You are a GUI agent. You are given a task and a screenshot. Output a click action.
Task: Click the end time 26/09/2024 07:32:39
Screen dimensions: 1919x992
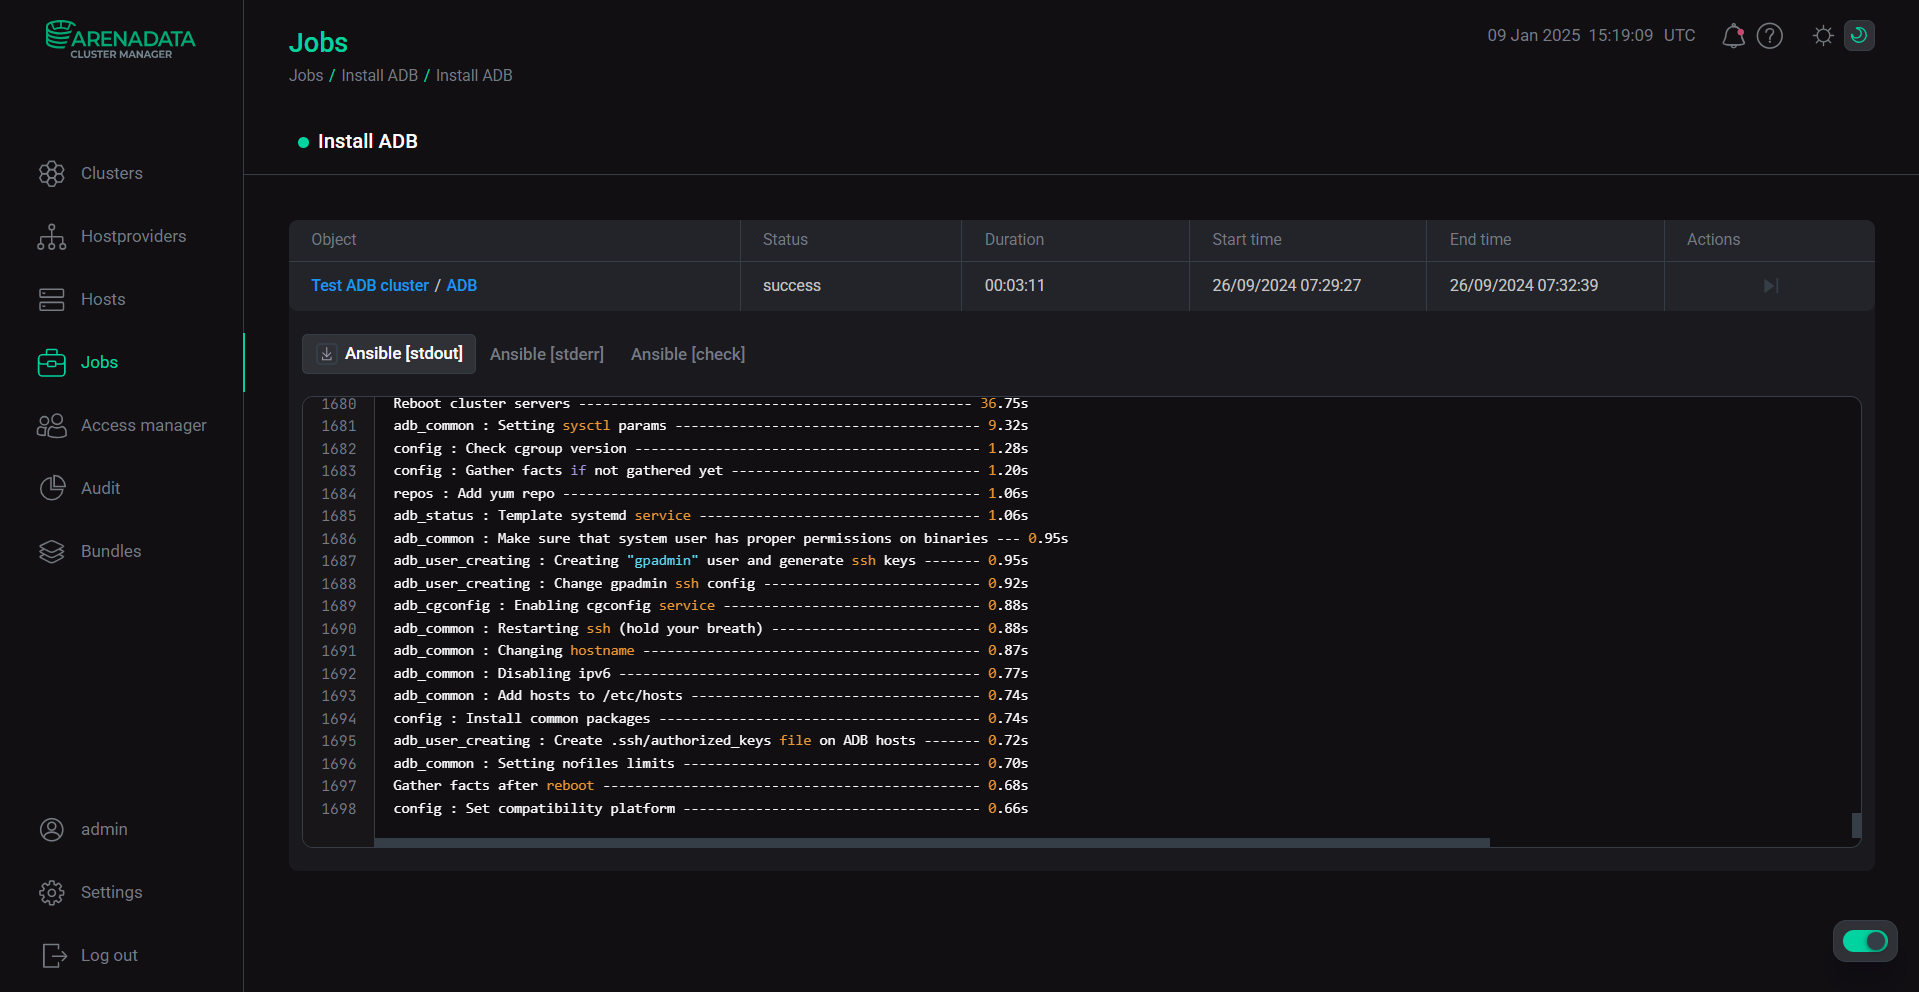(x=1524, y=285)
